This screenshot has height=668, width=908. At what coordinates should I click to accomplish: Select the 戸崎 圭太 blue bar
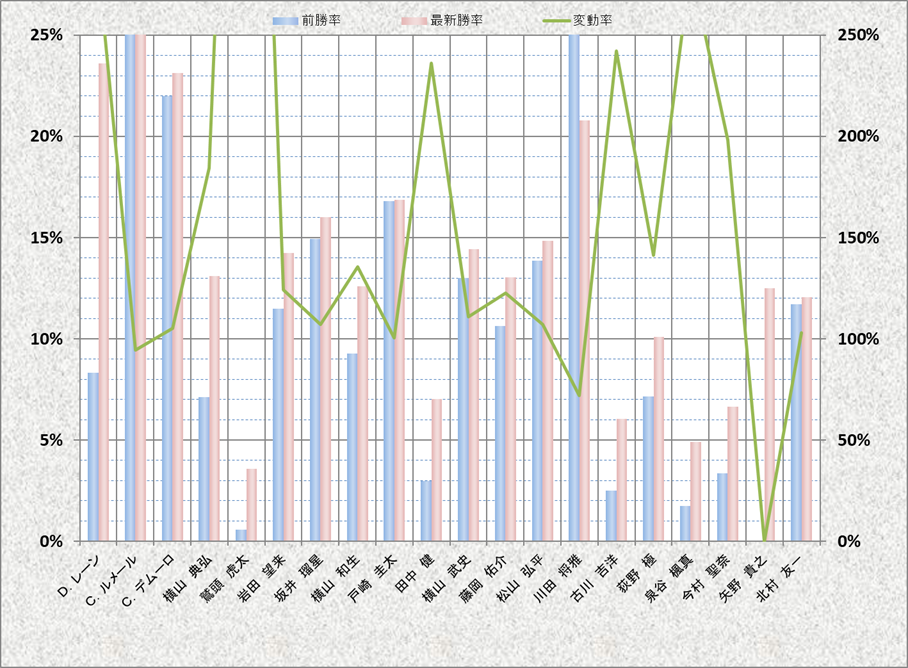pyautogui.click(x=389, y=370)
